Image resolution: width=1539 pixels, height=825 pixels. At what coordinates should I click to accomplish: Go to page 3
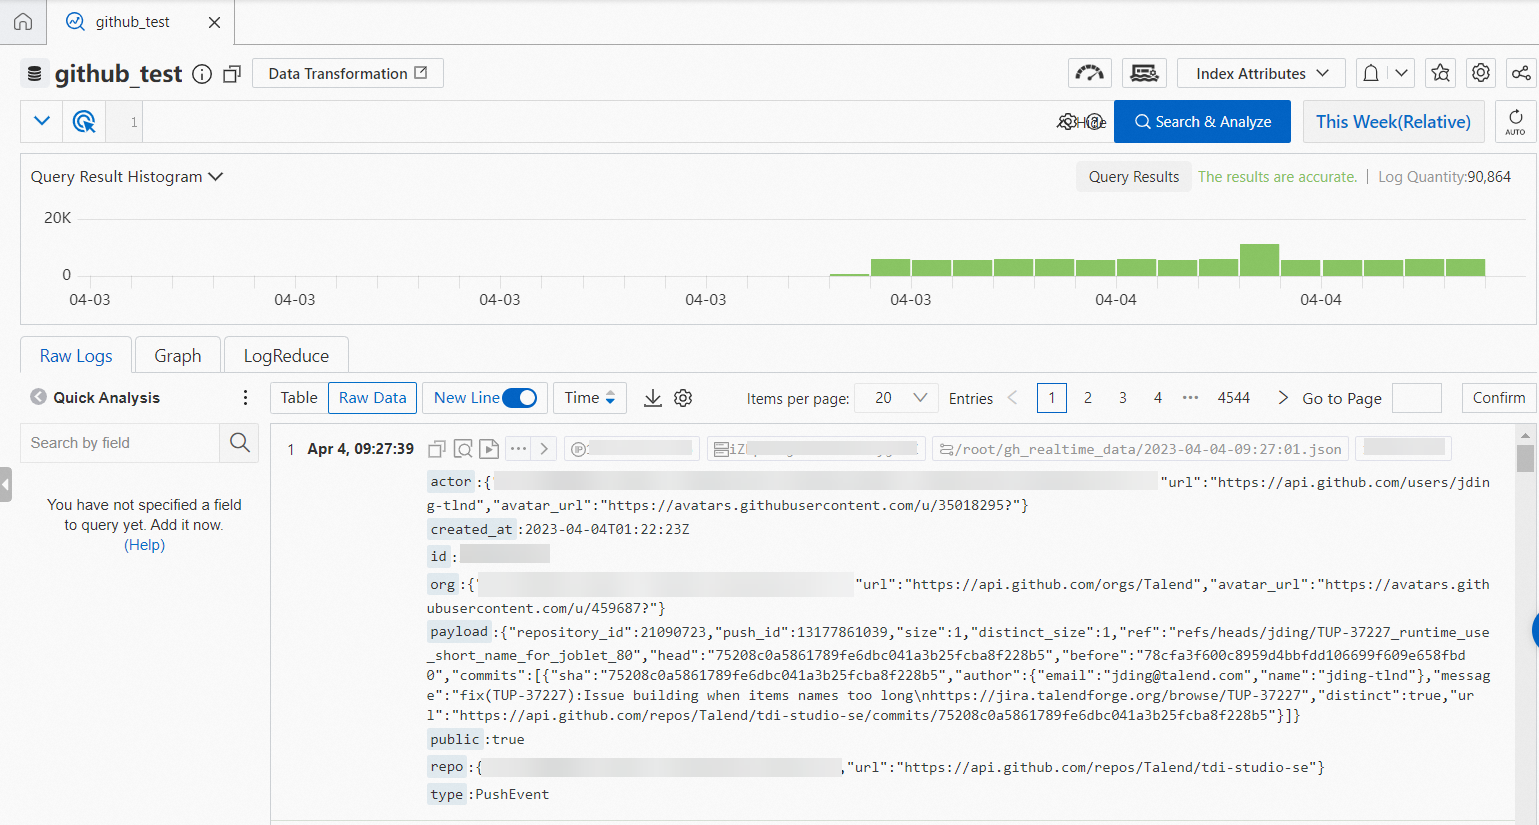click(1123, 398)
